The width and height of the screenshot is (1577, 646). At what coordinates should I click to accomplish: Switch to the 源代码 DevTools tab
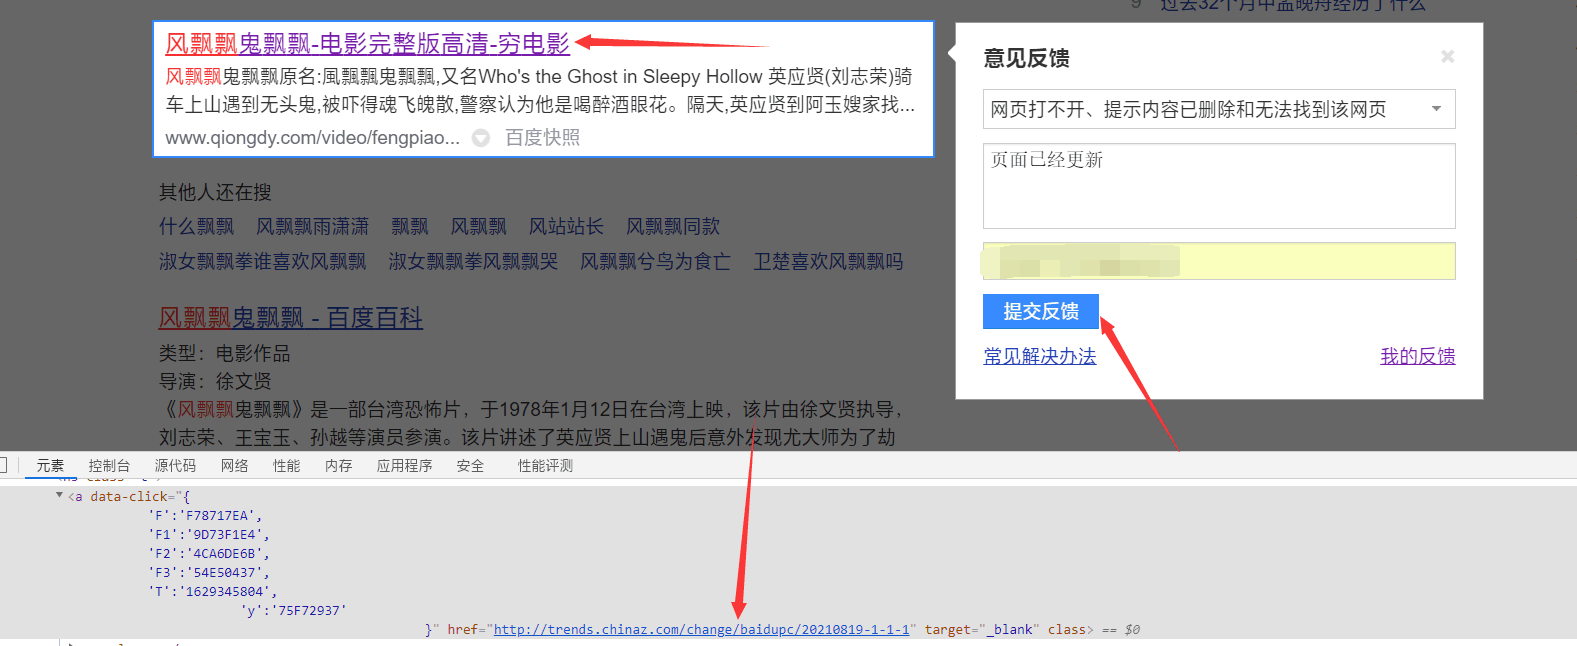point(175,466)
